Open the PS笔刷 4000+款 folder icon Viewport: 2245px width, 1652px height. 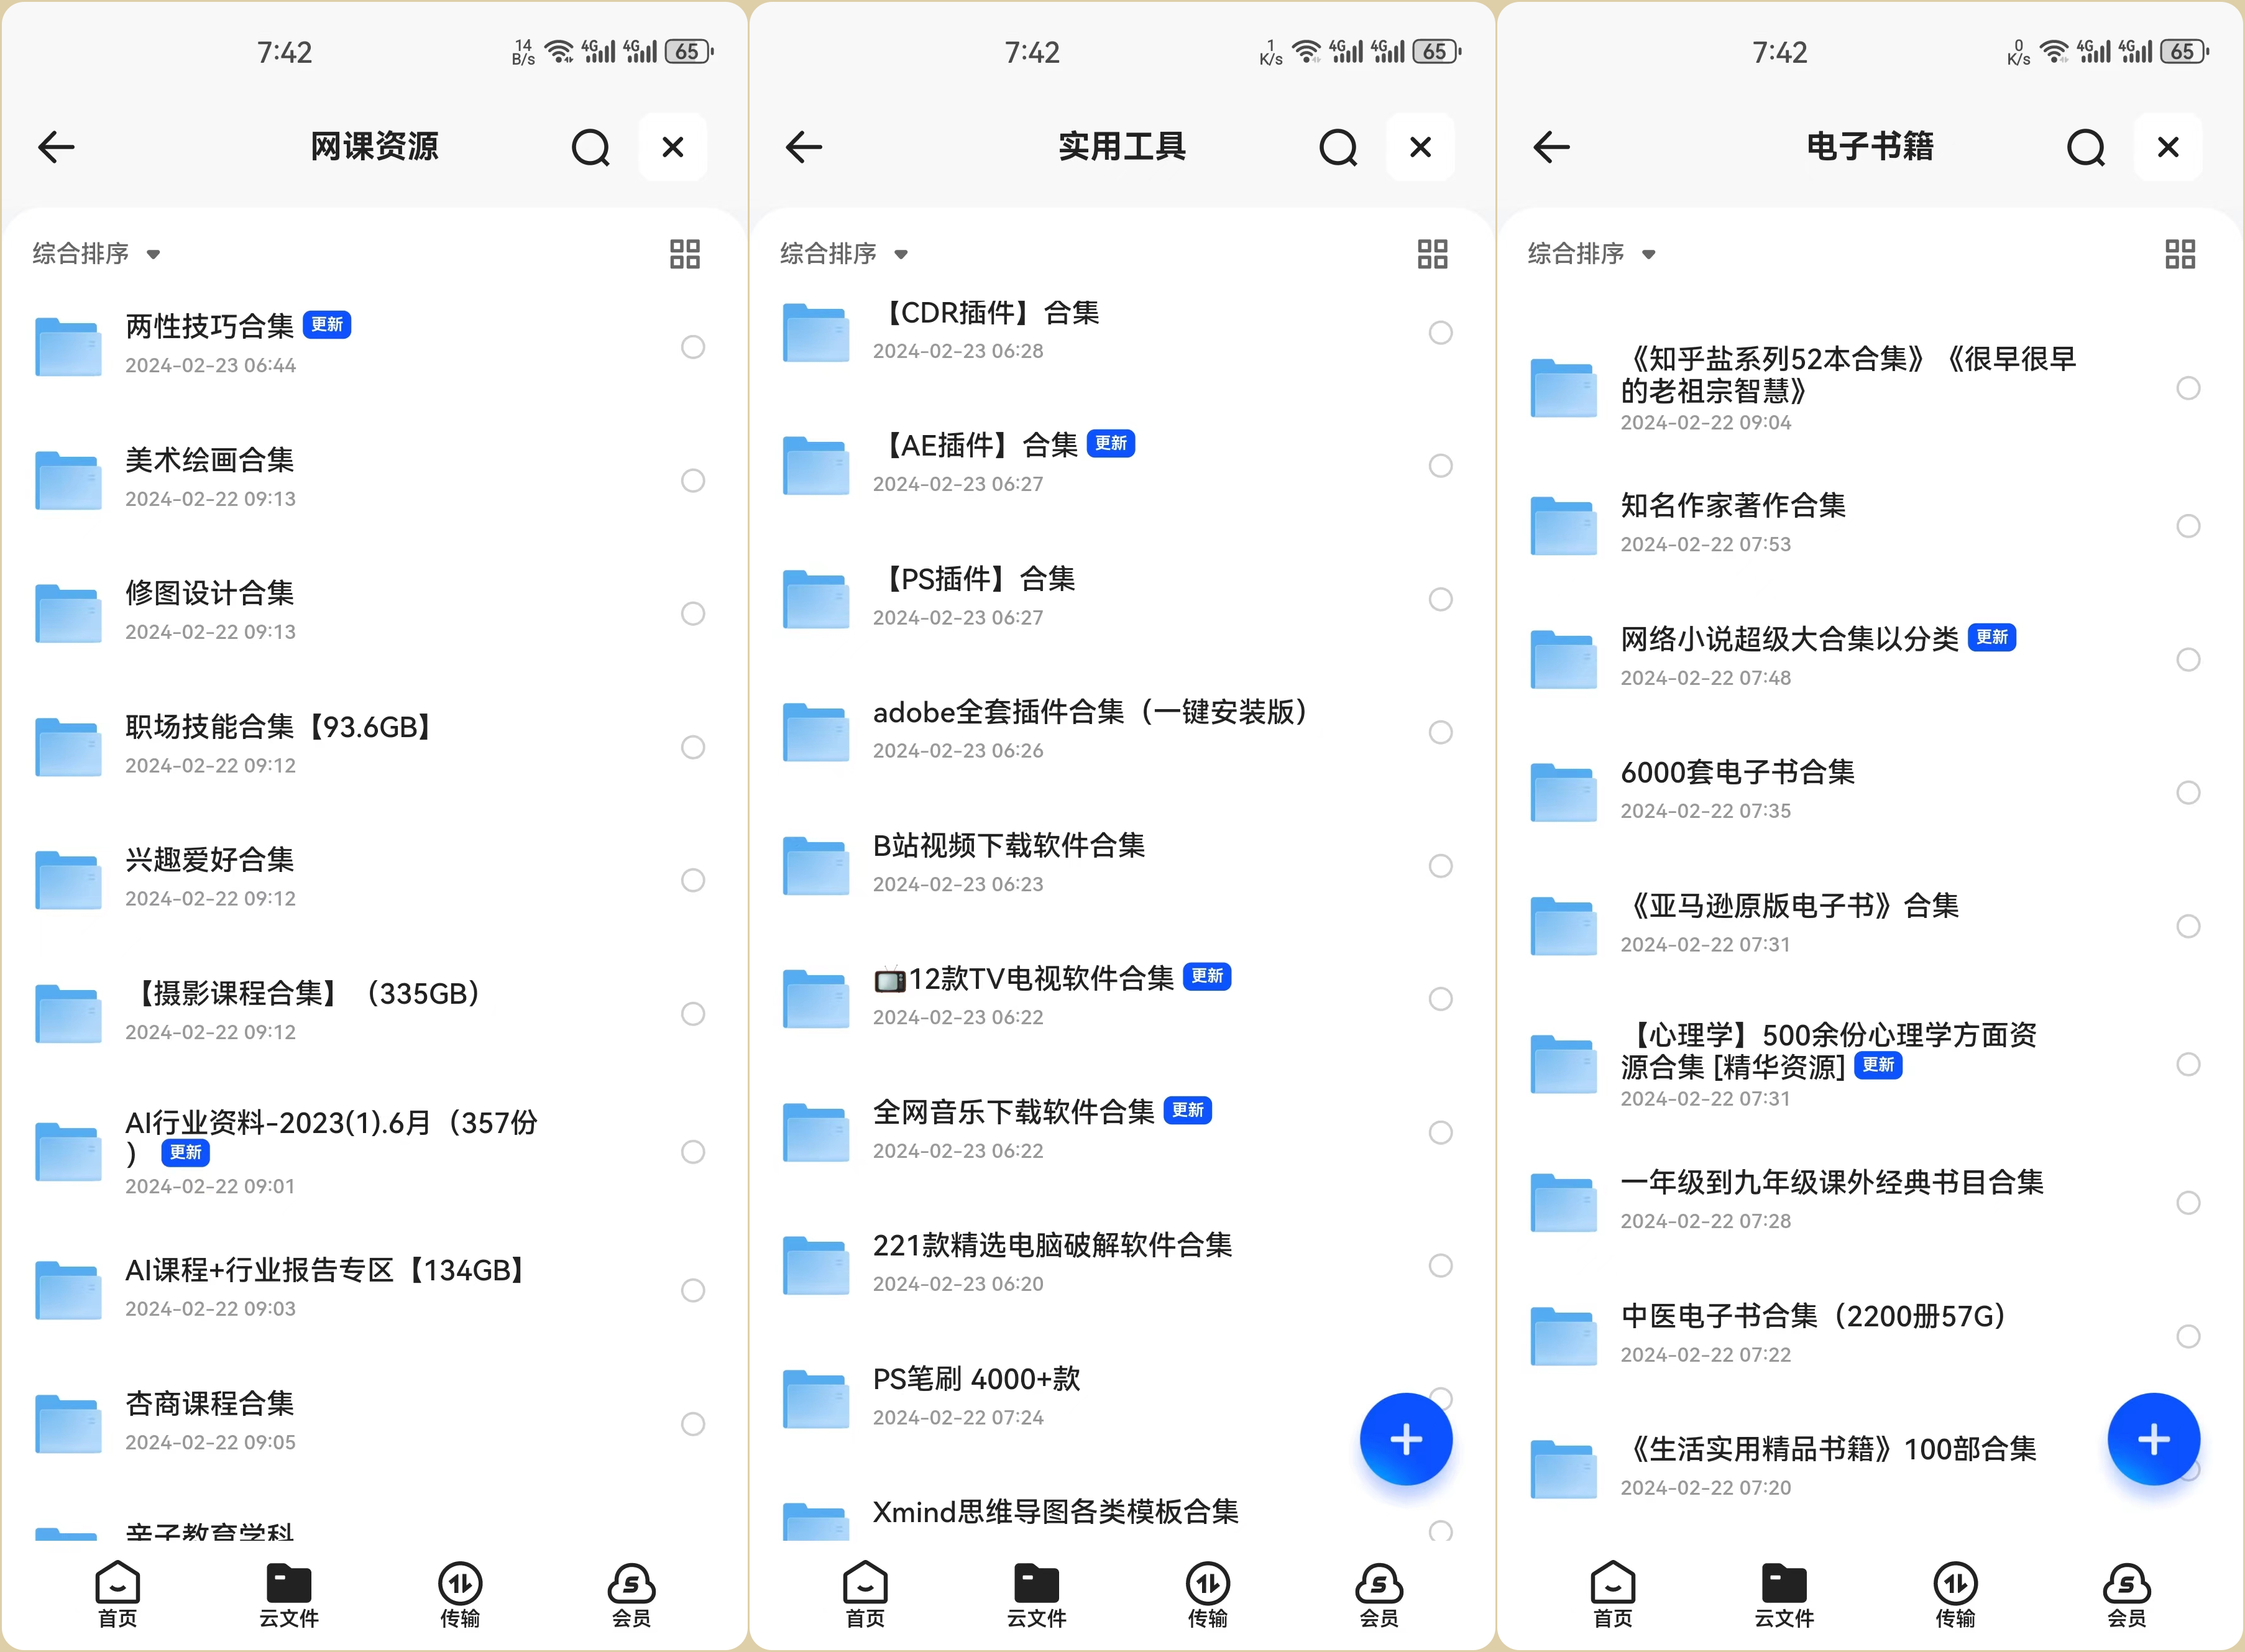point(816,1398)
